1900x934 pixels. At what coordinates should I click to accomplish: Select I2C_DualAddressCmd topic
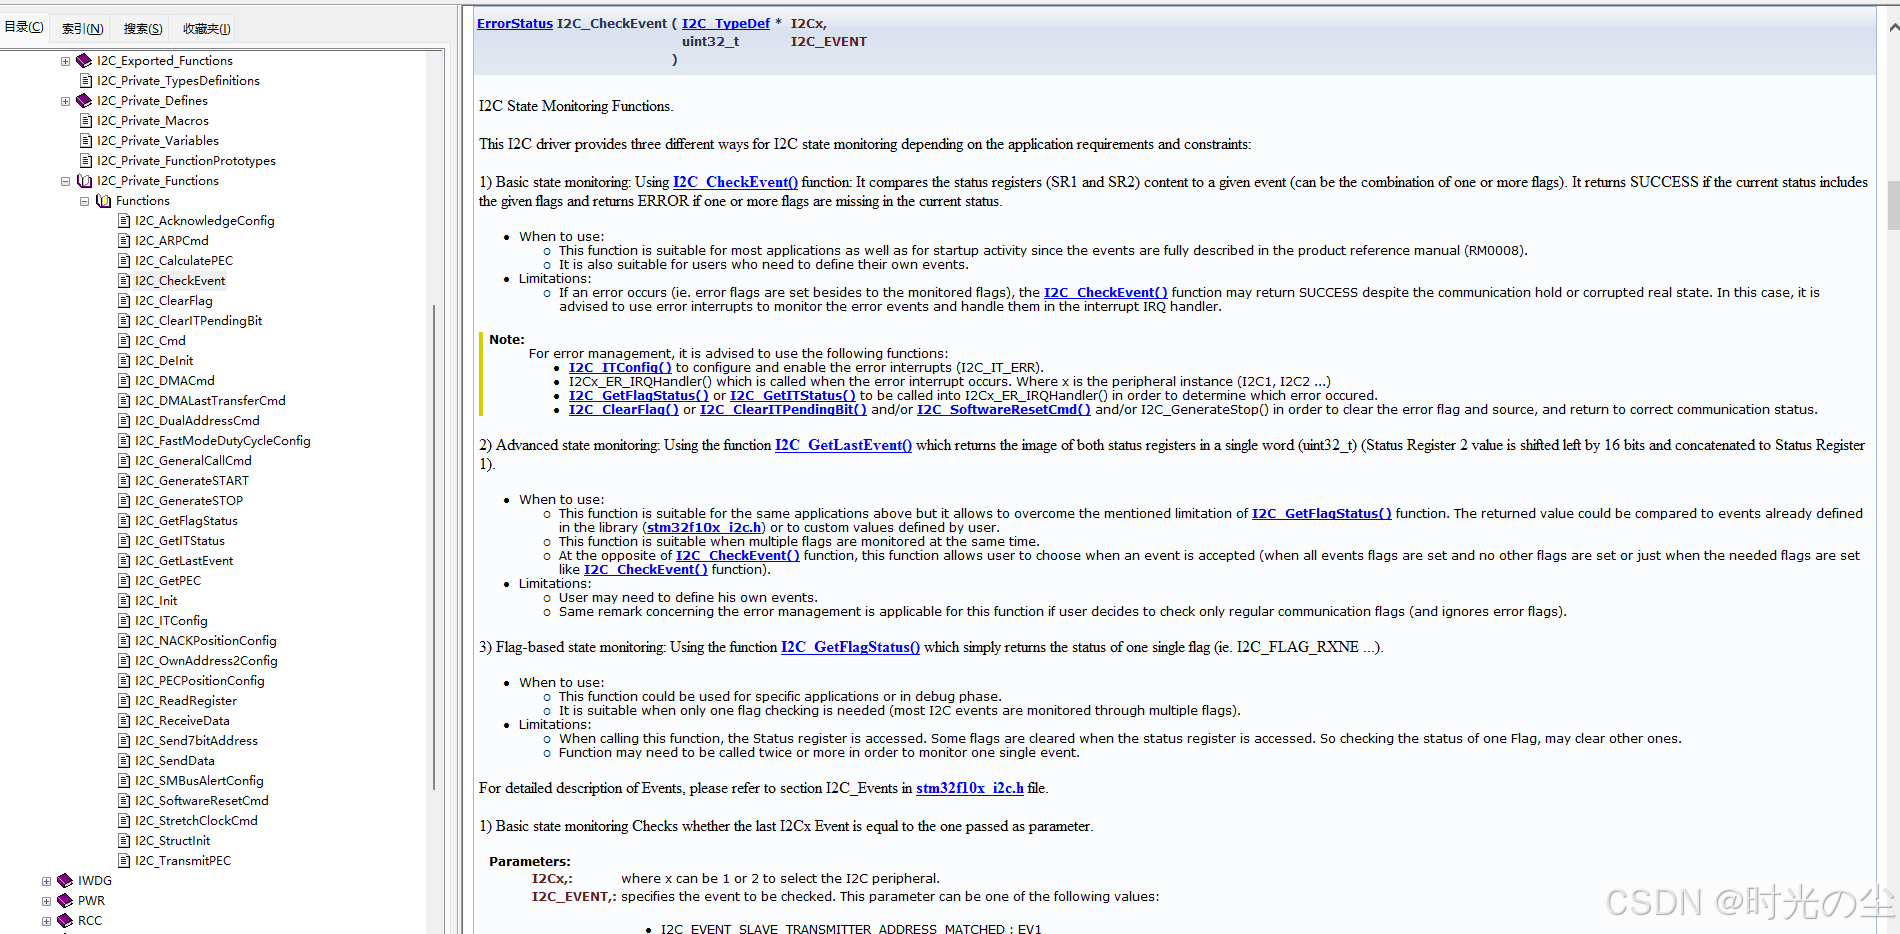coord(197,421)
